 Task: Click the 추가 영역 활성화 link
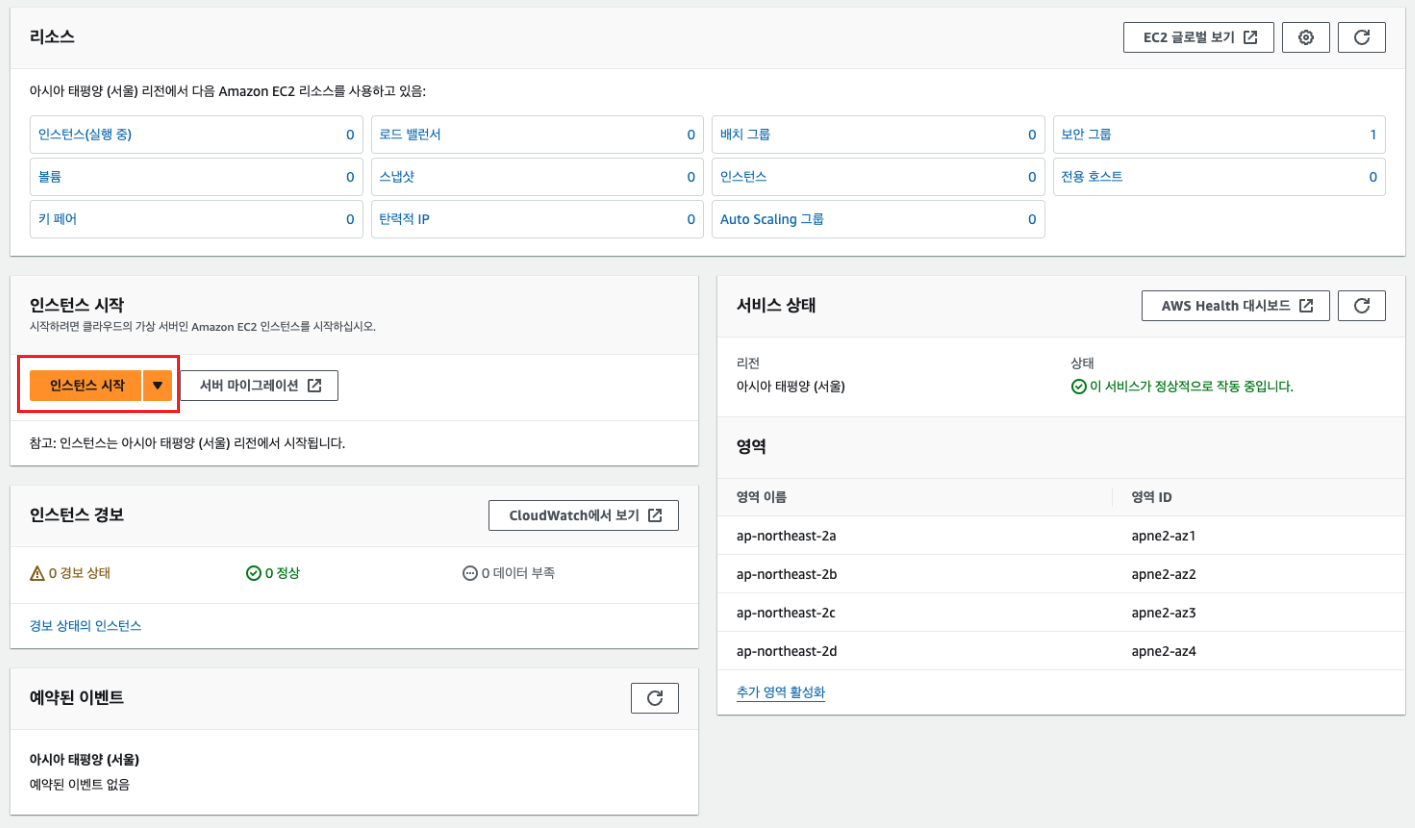(780, 692)
